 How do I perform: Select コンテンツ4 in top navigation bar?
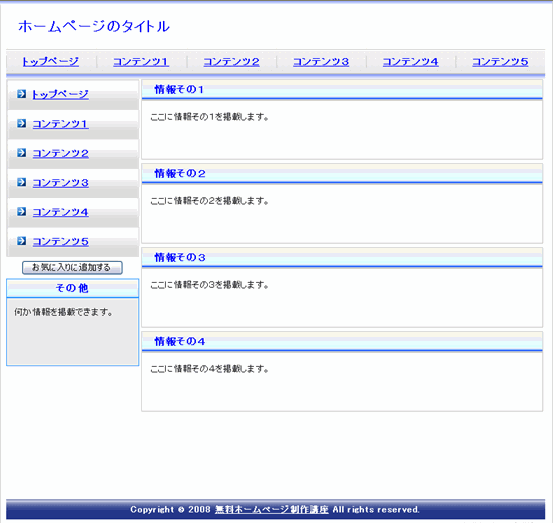(x=411, y=62)
